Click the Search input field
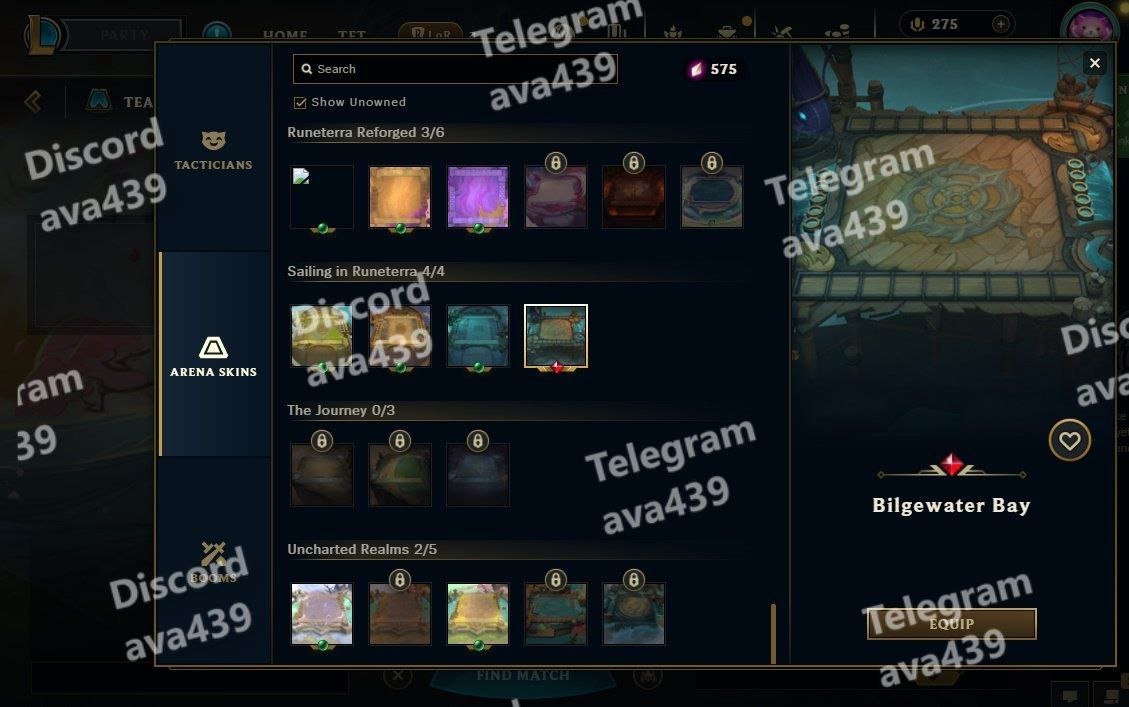Viewport: 1129px width, 707px height. (455, 69)
